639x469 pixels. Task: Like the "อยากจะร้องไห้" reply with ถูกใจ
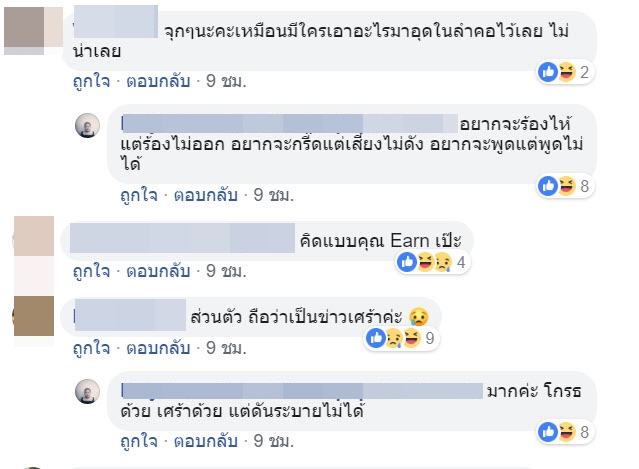138,194
